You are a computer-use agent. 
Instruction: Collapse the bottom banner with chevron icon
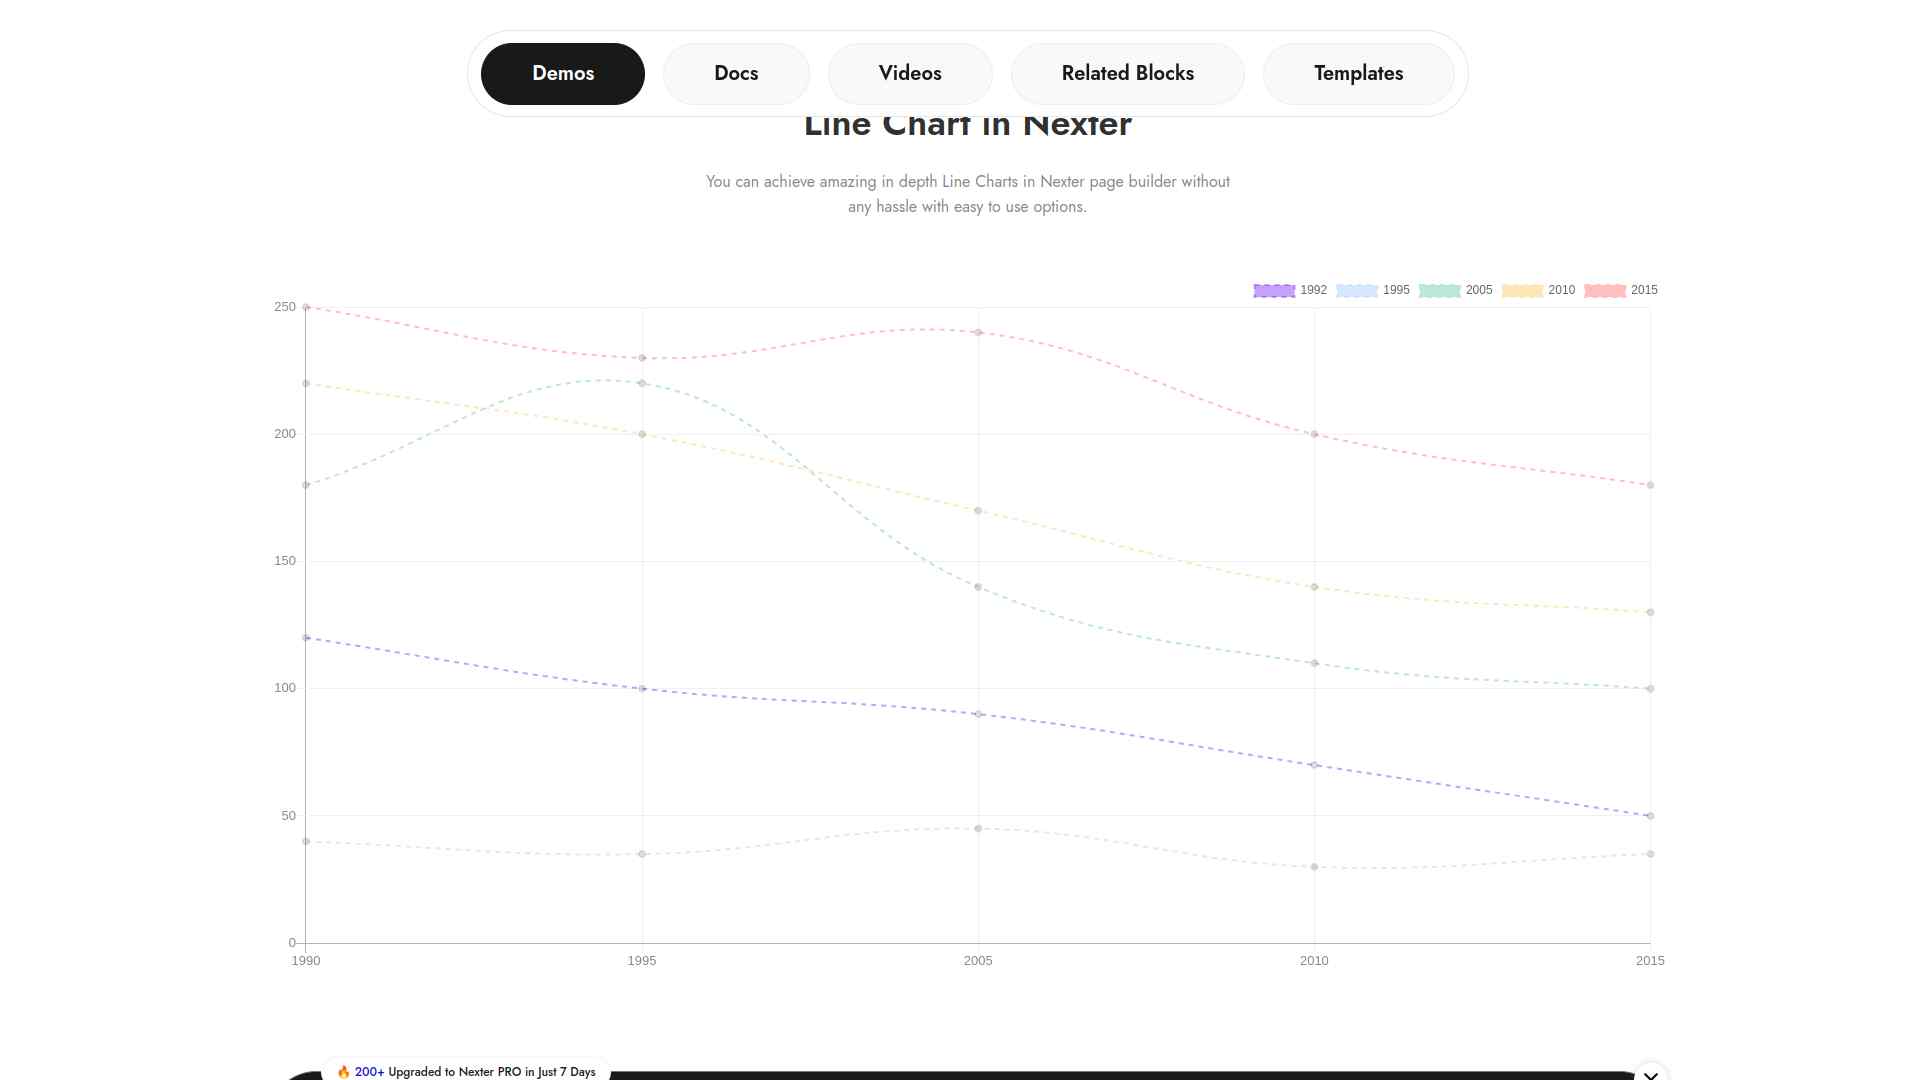[x=1651, y=1074]
